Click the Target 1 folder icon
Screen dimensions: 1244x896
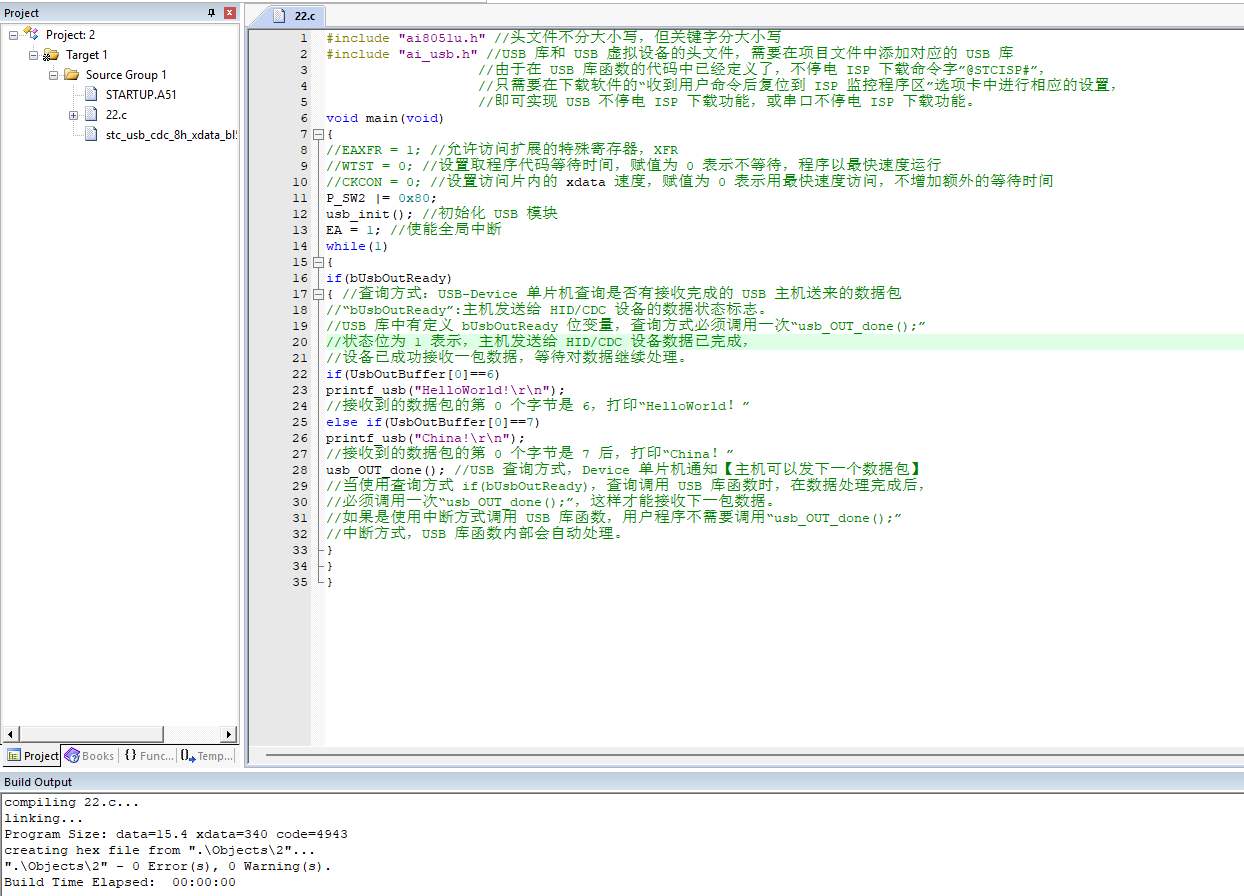pyautogui.click(x=51, y=55)
